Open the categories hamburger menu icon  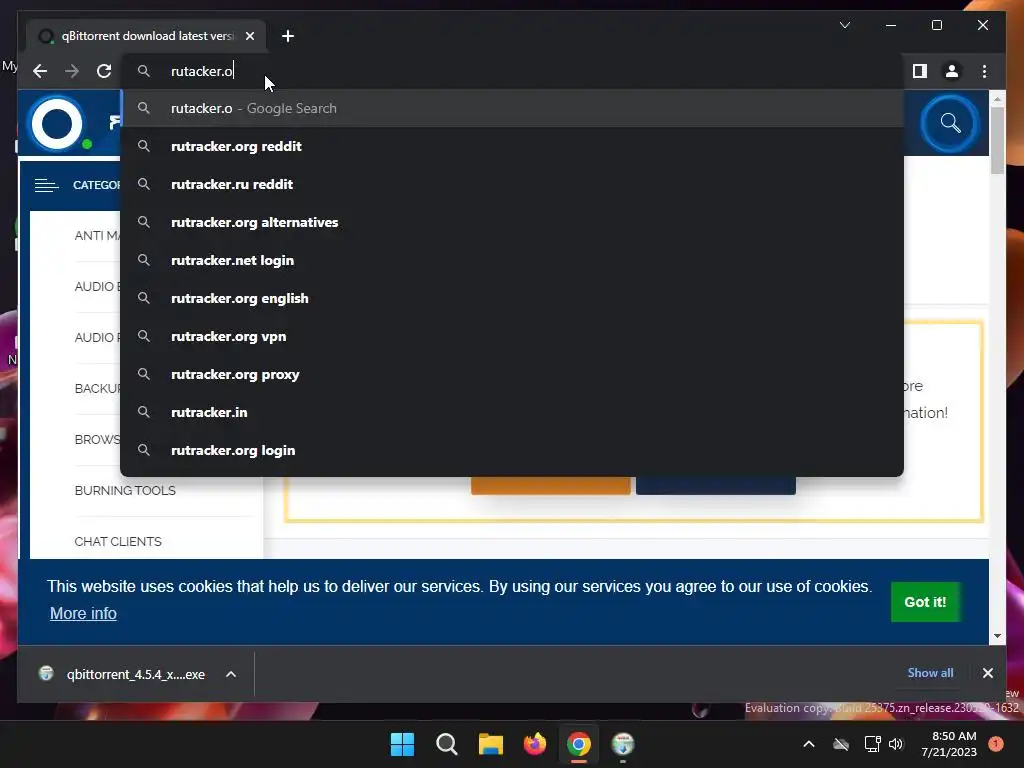[46, 185]
